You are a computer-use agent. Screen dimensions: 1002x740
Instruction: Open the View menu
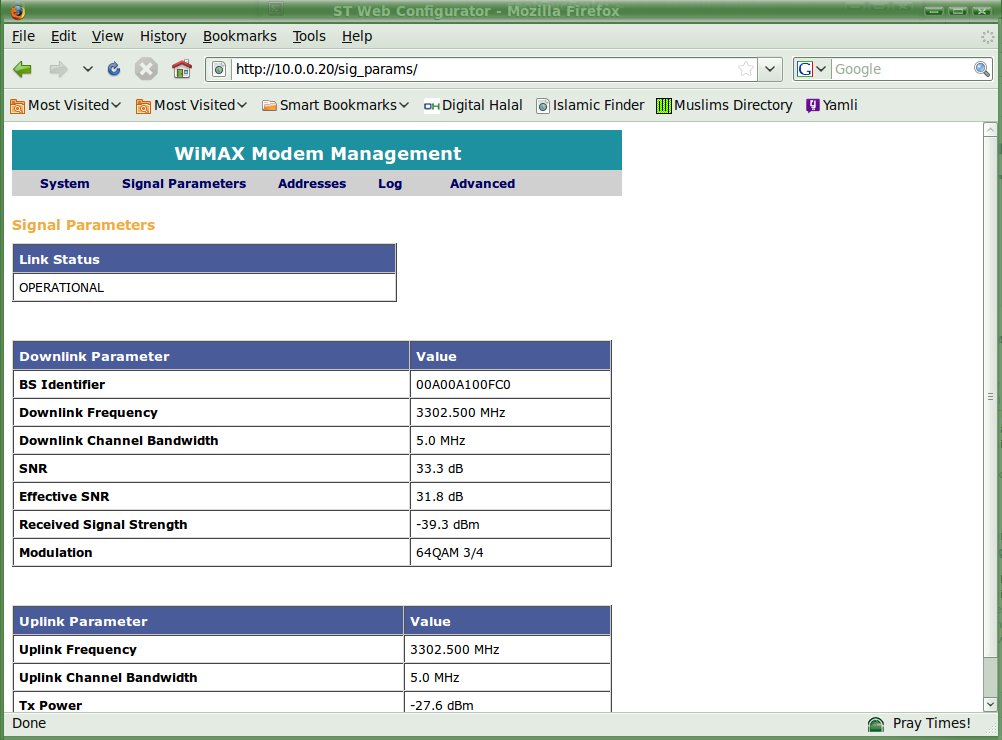coord(107,36)
